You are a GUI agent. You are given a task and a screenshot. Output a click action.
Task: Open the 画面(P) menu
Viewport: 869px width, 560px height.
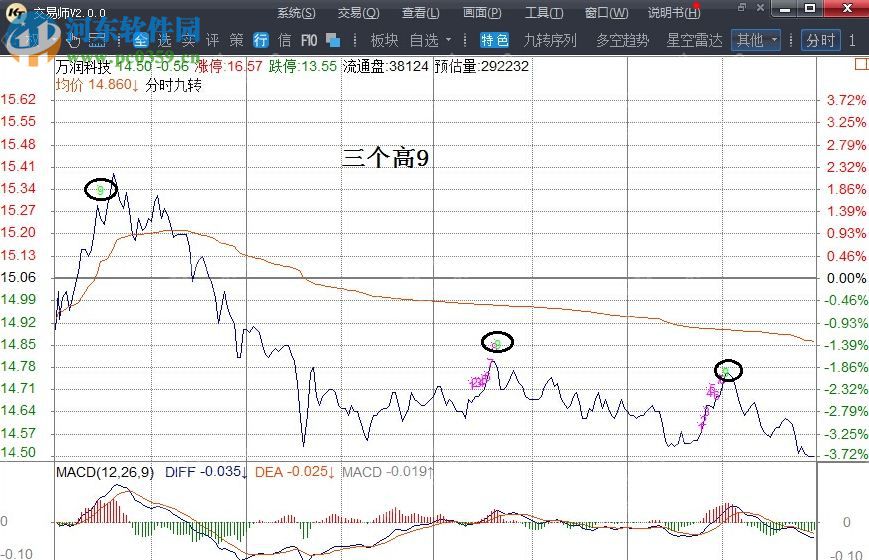pos(482,12)
